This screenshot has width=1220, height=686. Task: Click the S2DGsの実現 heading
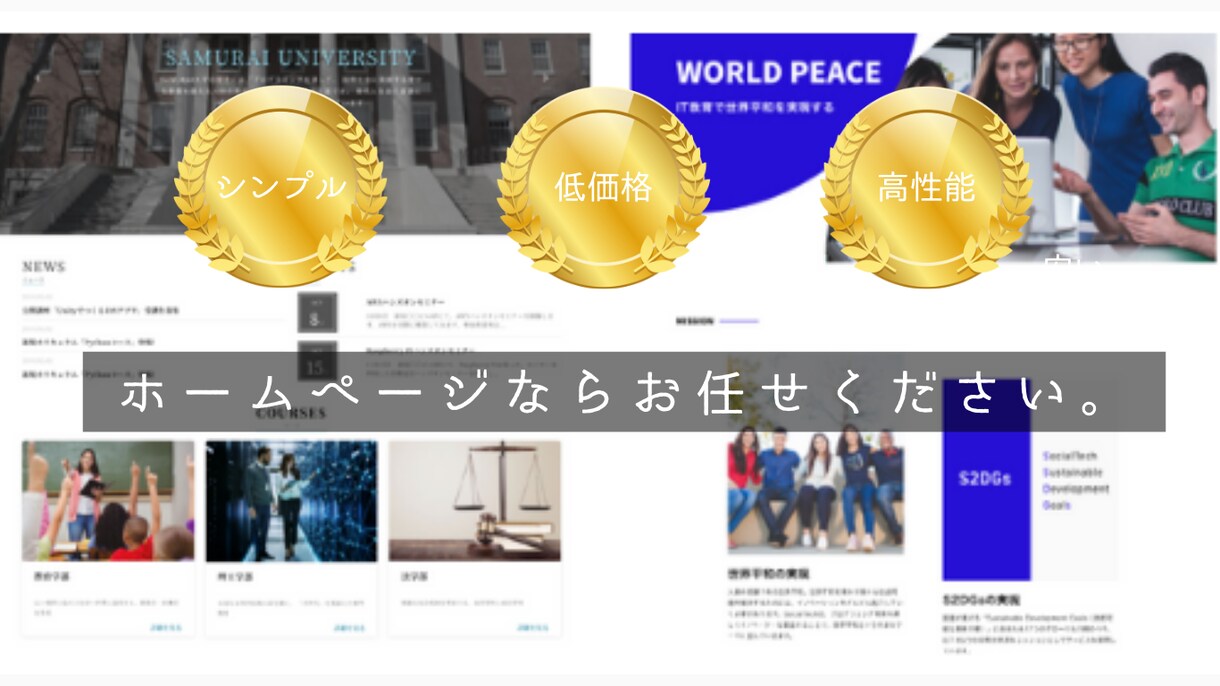[x=981, y=600]
